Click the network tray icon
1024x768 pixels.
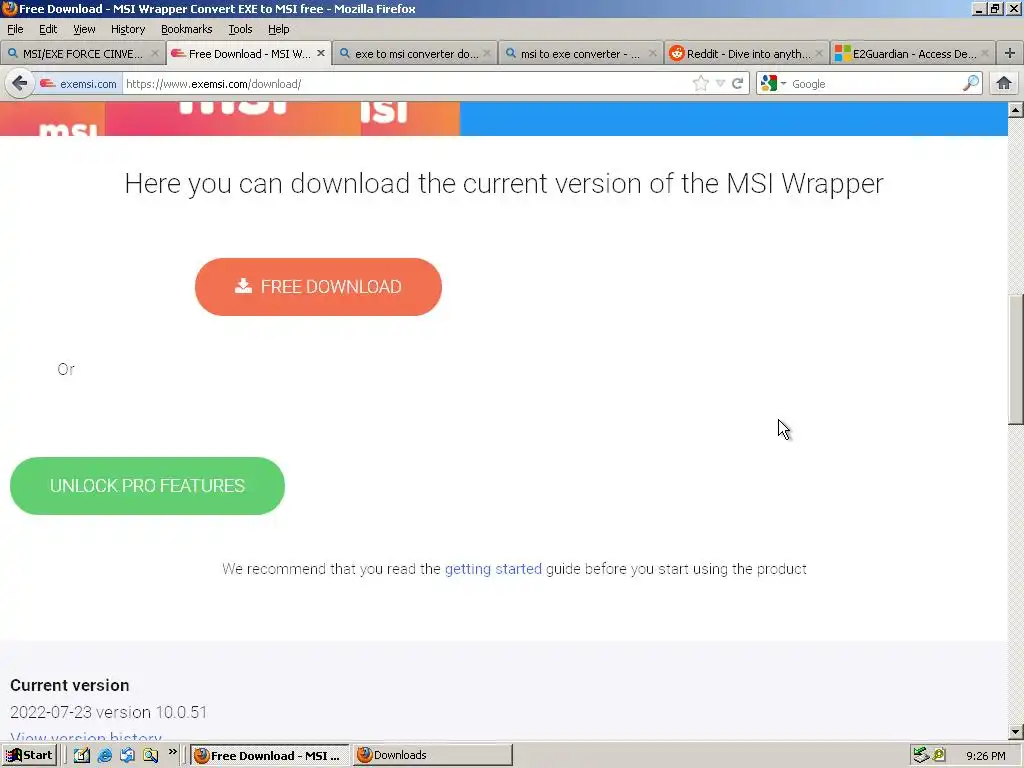point(921,755)
